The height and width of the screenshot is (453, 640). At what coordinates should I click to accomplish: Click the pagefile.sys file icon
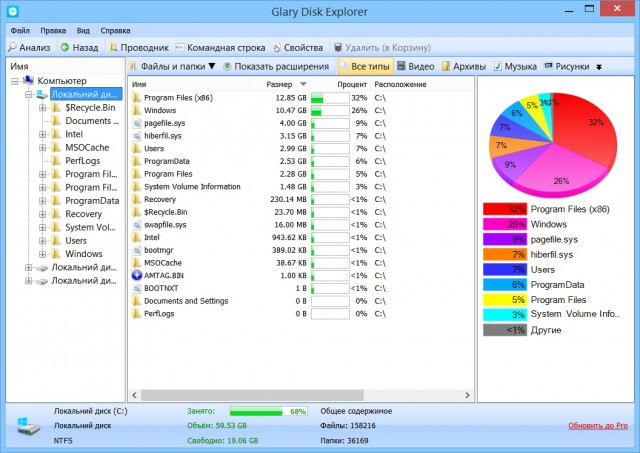coord(137,123)
